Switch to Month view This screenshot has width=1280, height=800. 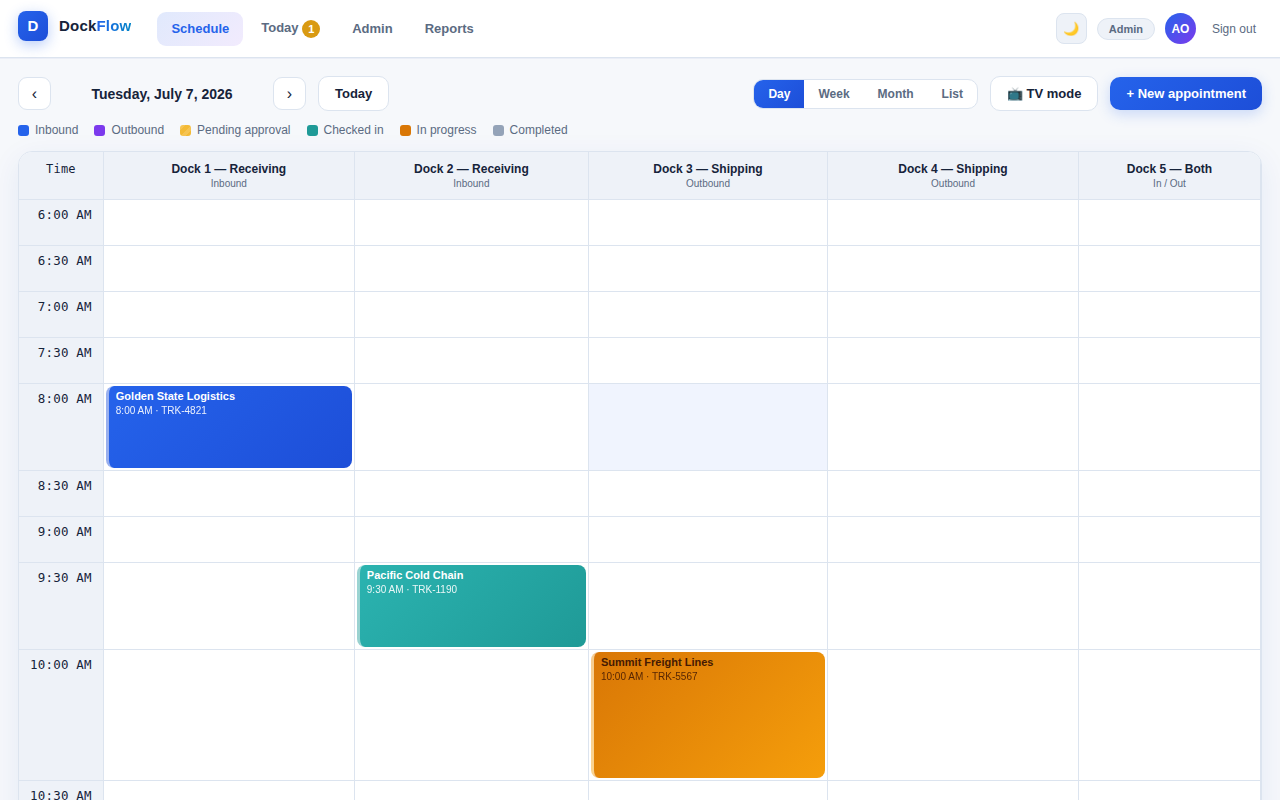[895, 94]
